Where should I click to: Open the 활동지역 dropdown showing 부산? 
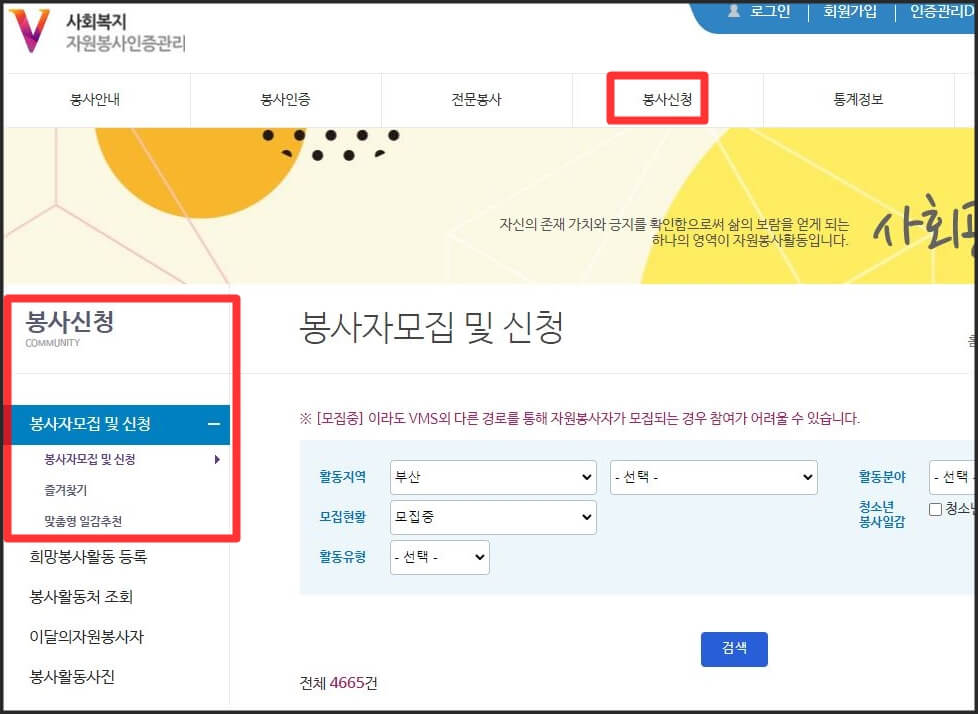tap(492, 477)
